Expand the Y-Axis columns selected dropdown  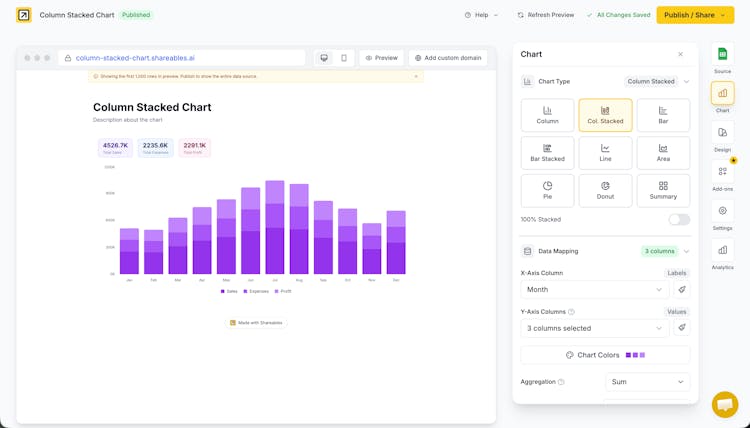[x=594, y=328]
